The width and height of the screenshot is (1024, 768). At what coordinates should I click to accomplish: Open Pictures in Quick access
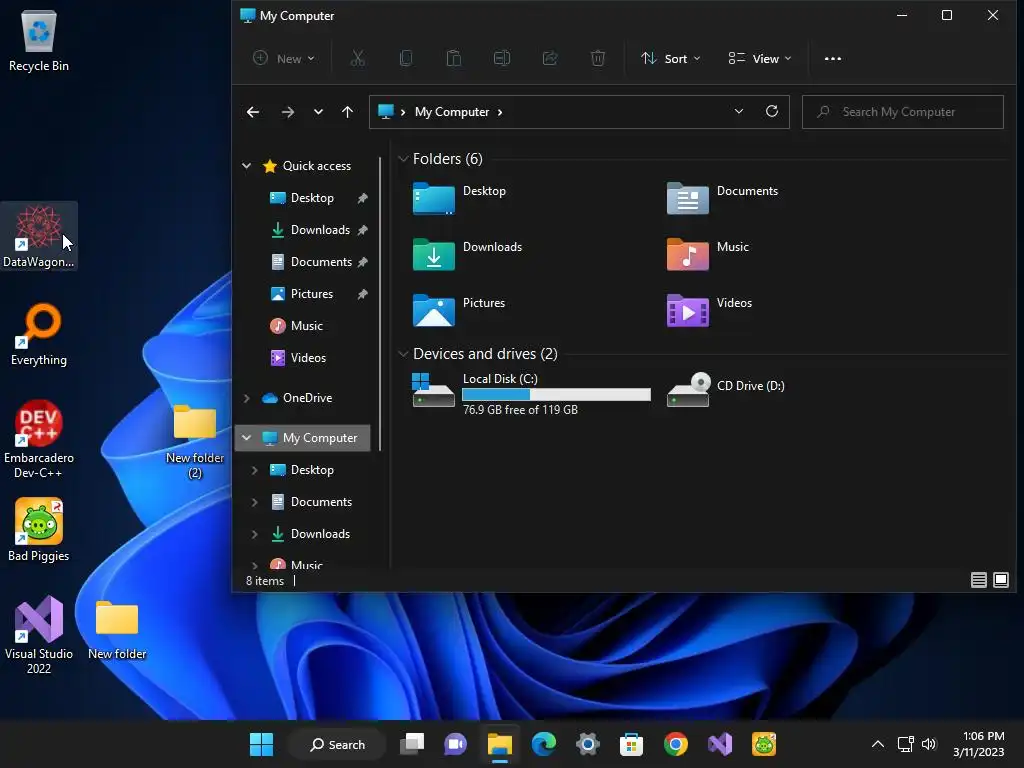[312, 294]
